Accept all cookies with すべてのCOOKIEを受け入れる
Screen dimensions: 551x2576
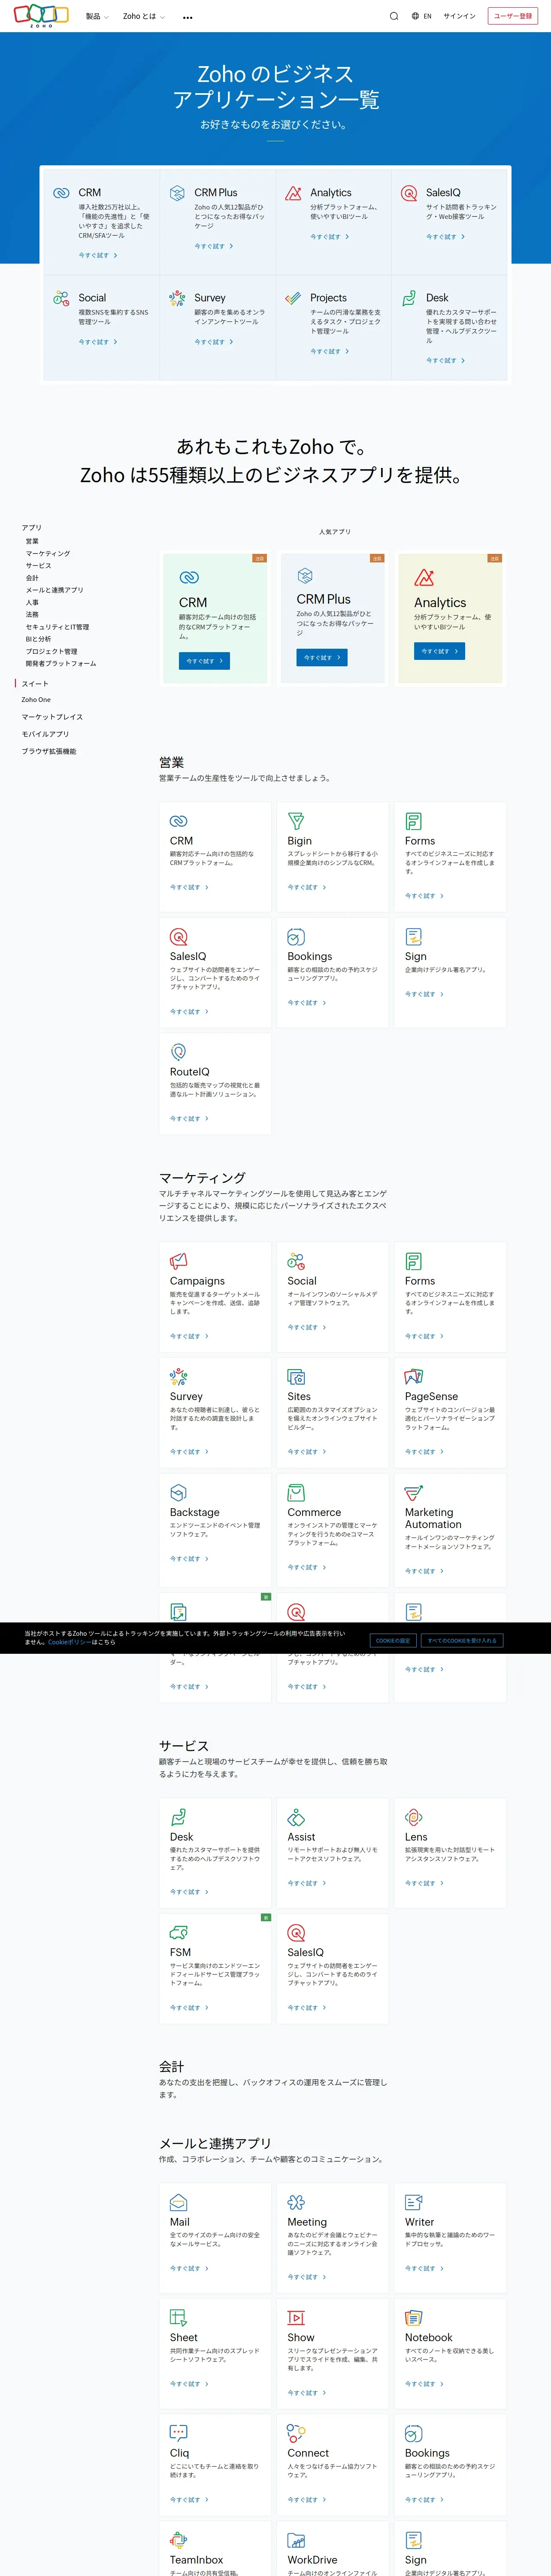[x=462, y=1641]
